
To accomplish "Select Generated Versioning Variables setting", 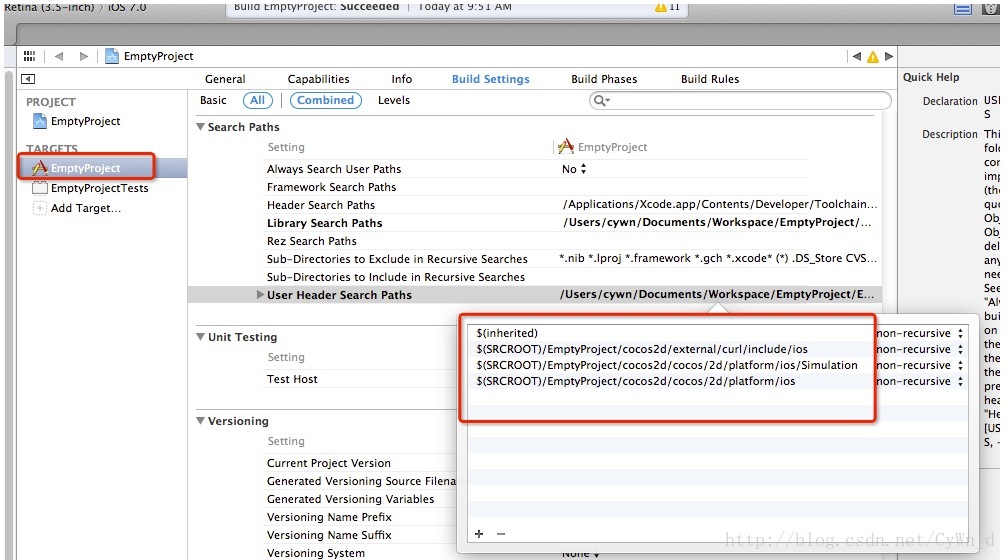I will pyautogui.click(x=350, y=498).
